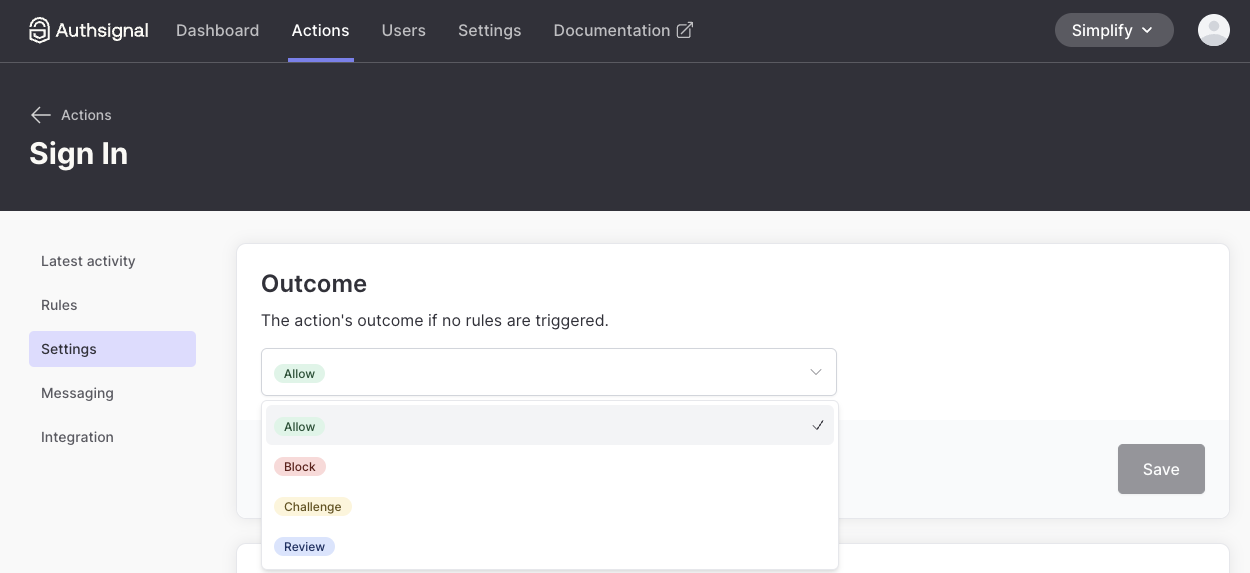The height and width of the screenshot is (573, 1250).
Task: Go back via the Actions breadcrumb link
Action: [86, 115]
